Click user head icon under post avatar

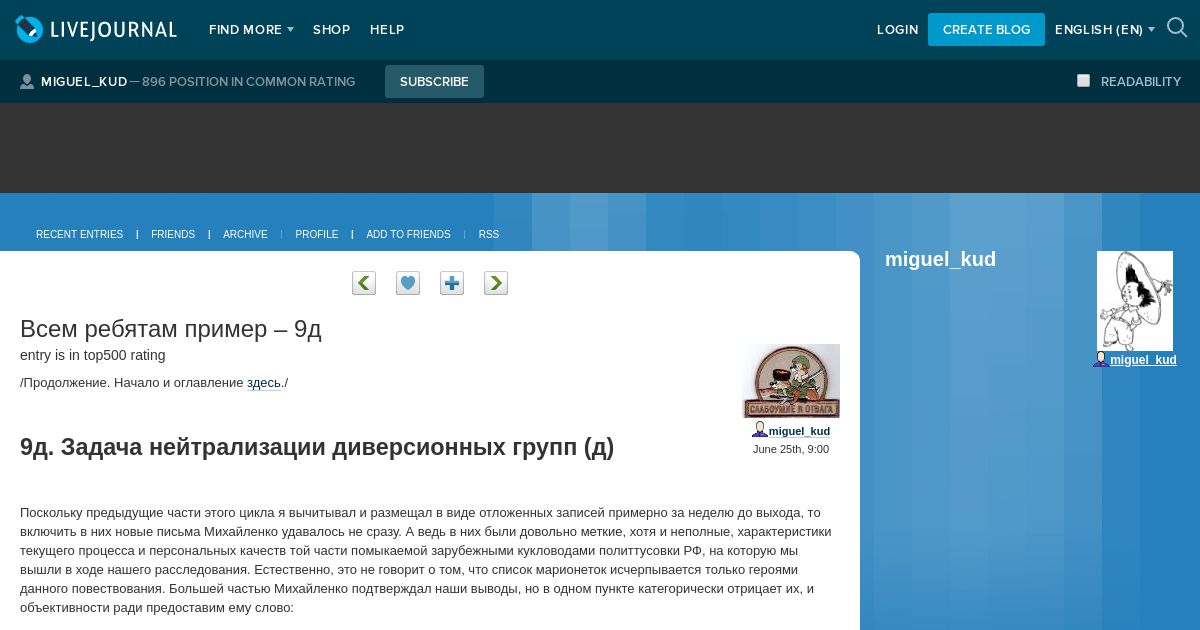pos(760,430)
